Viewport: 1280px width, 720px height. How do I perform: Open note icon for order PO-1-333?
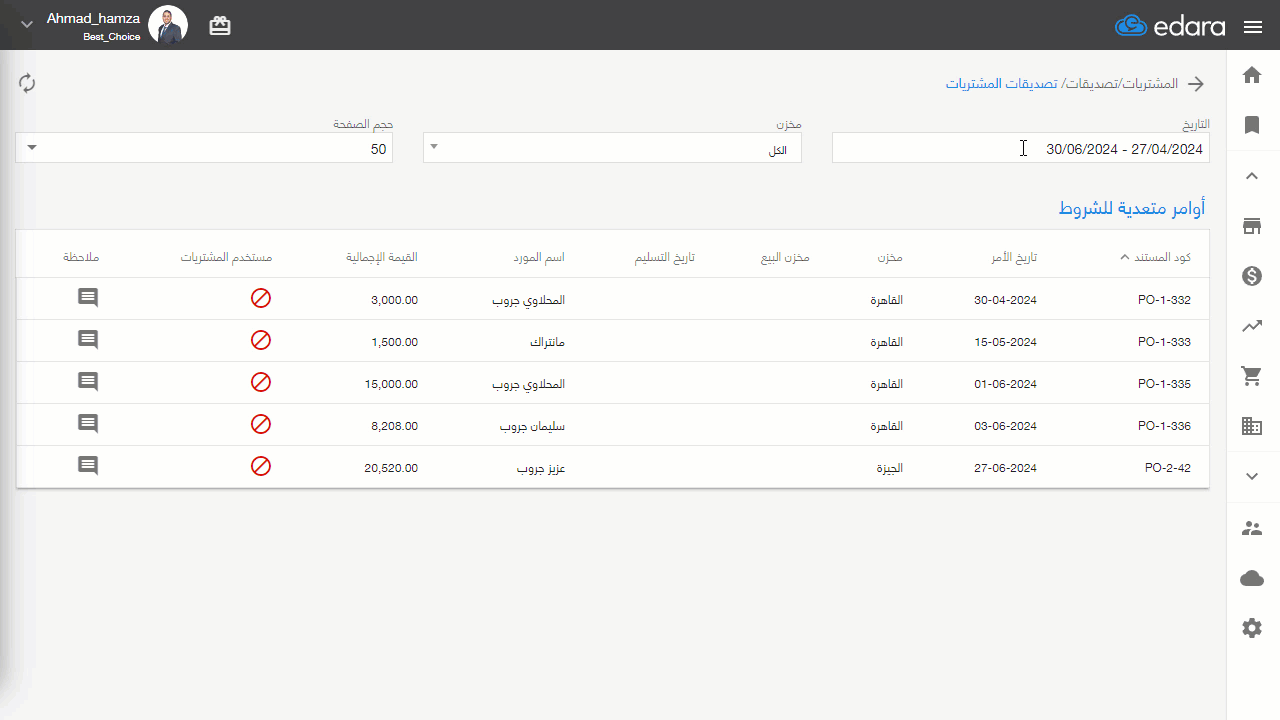[x=88, y=340]
